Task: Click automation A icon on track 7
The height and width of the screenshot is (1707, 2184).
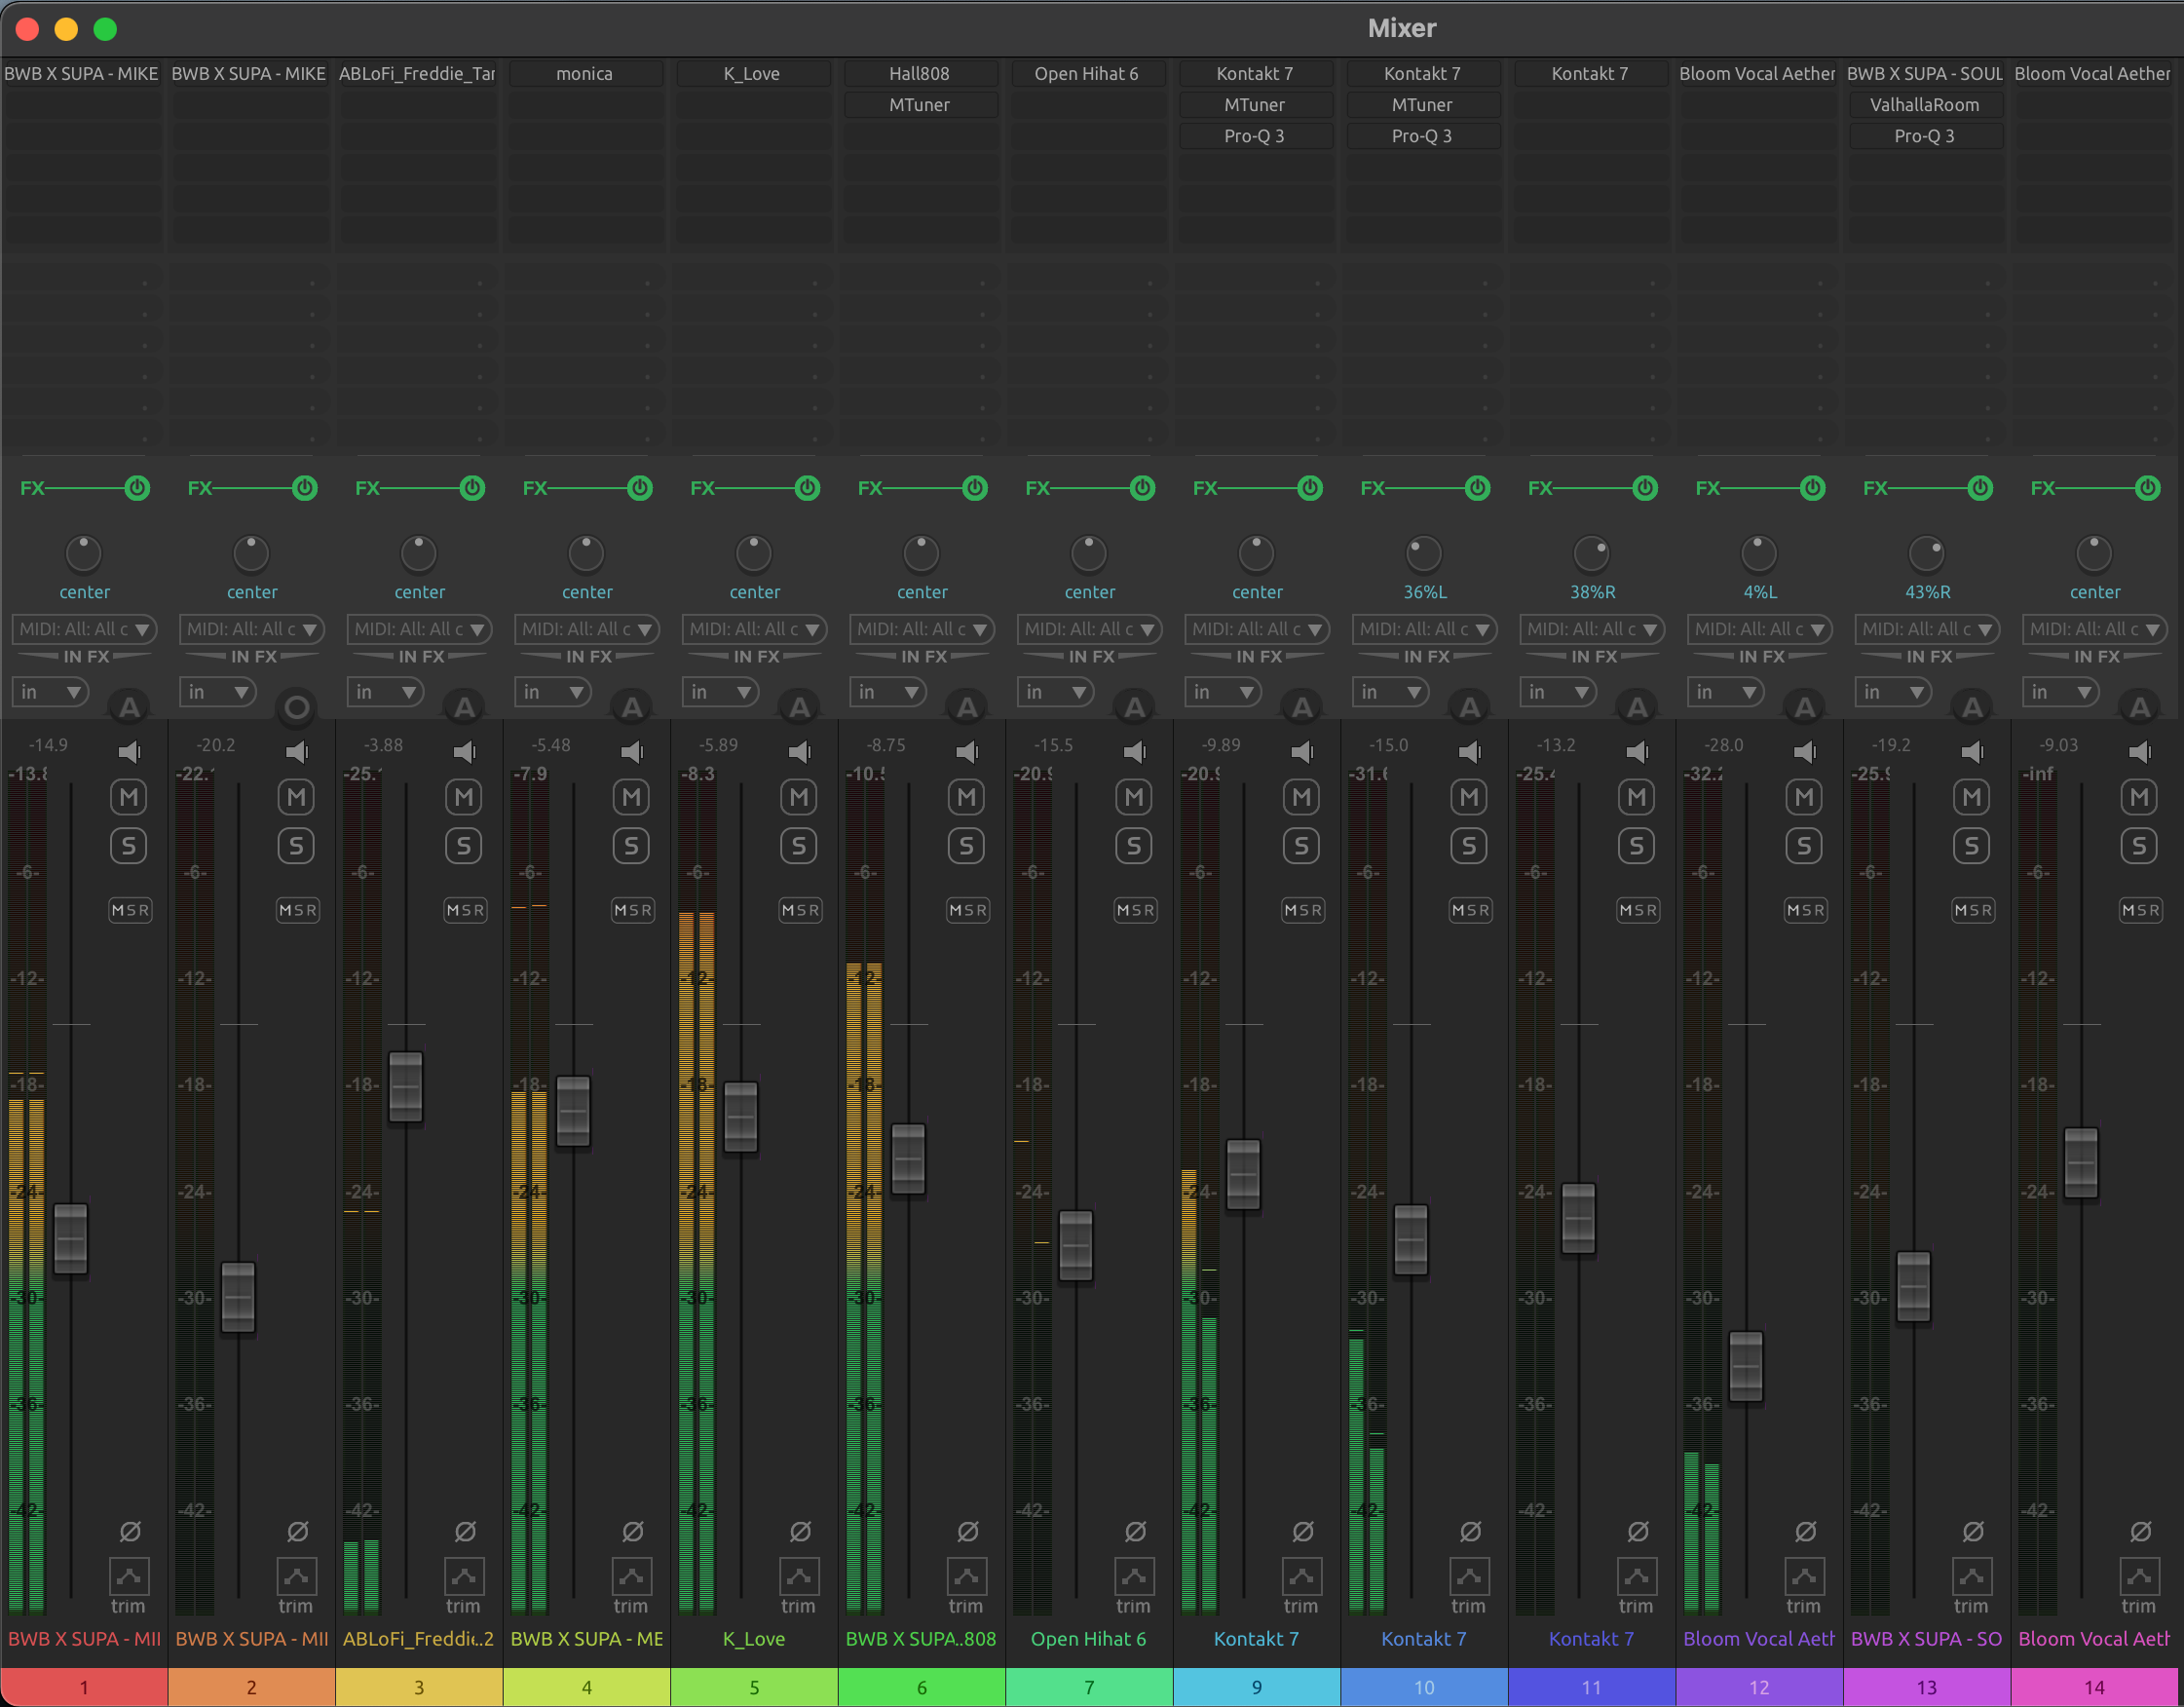Action: [x=1134, y=707]
